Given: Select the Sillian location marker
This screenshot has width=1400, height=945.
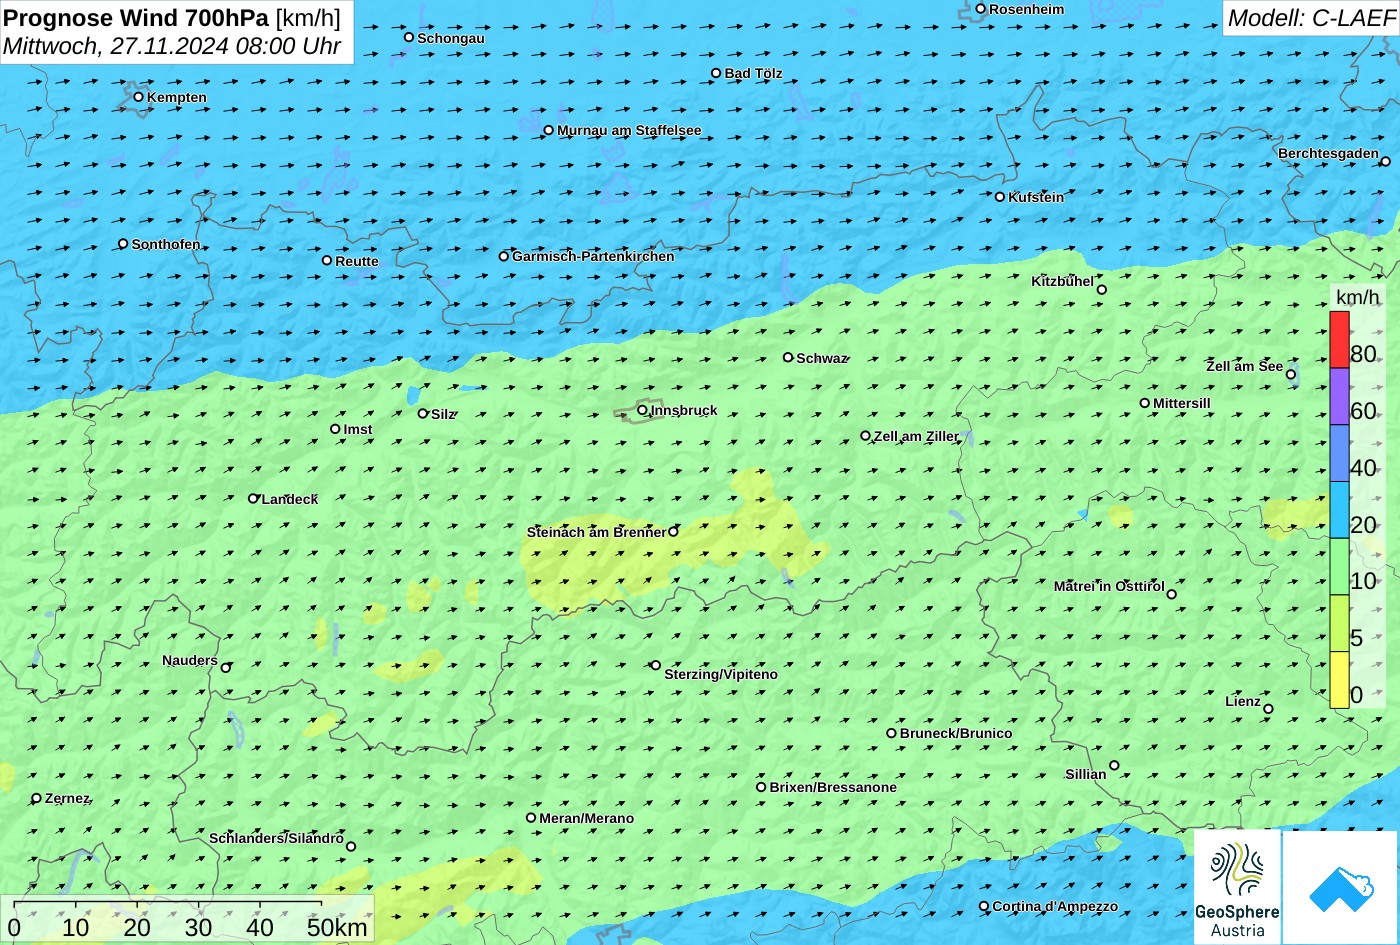Looking at the screenshot, I should coord(1114,766).
